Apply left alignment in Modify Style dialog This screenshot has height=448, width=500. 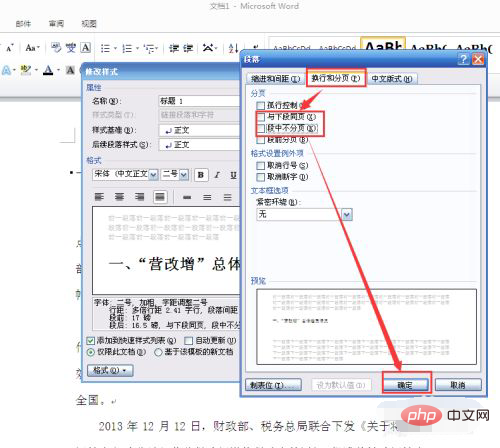(99, 197)
